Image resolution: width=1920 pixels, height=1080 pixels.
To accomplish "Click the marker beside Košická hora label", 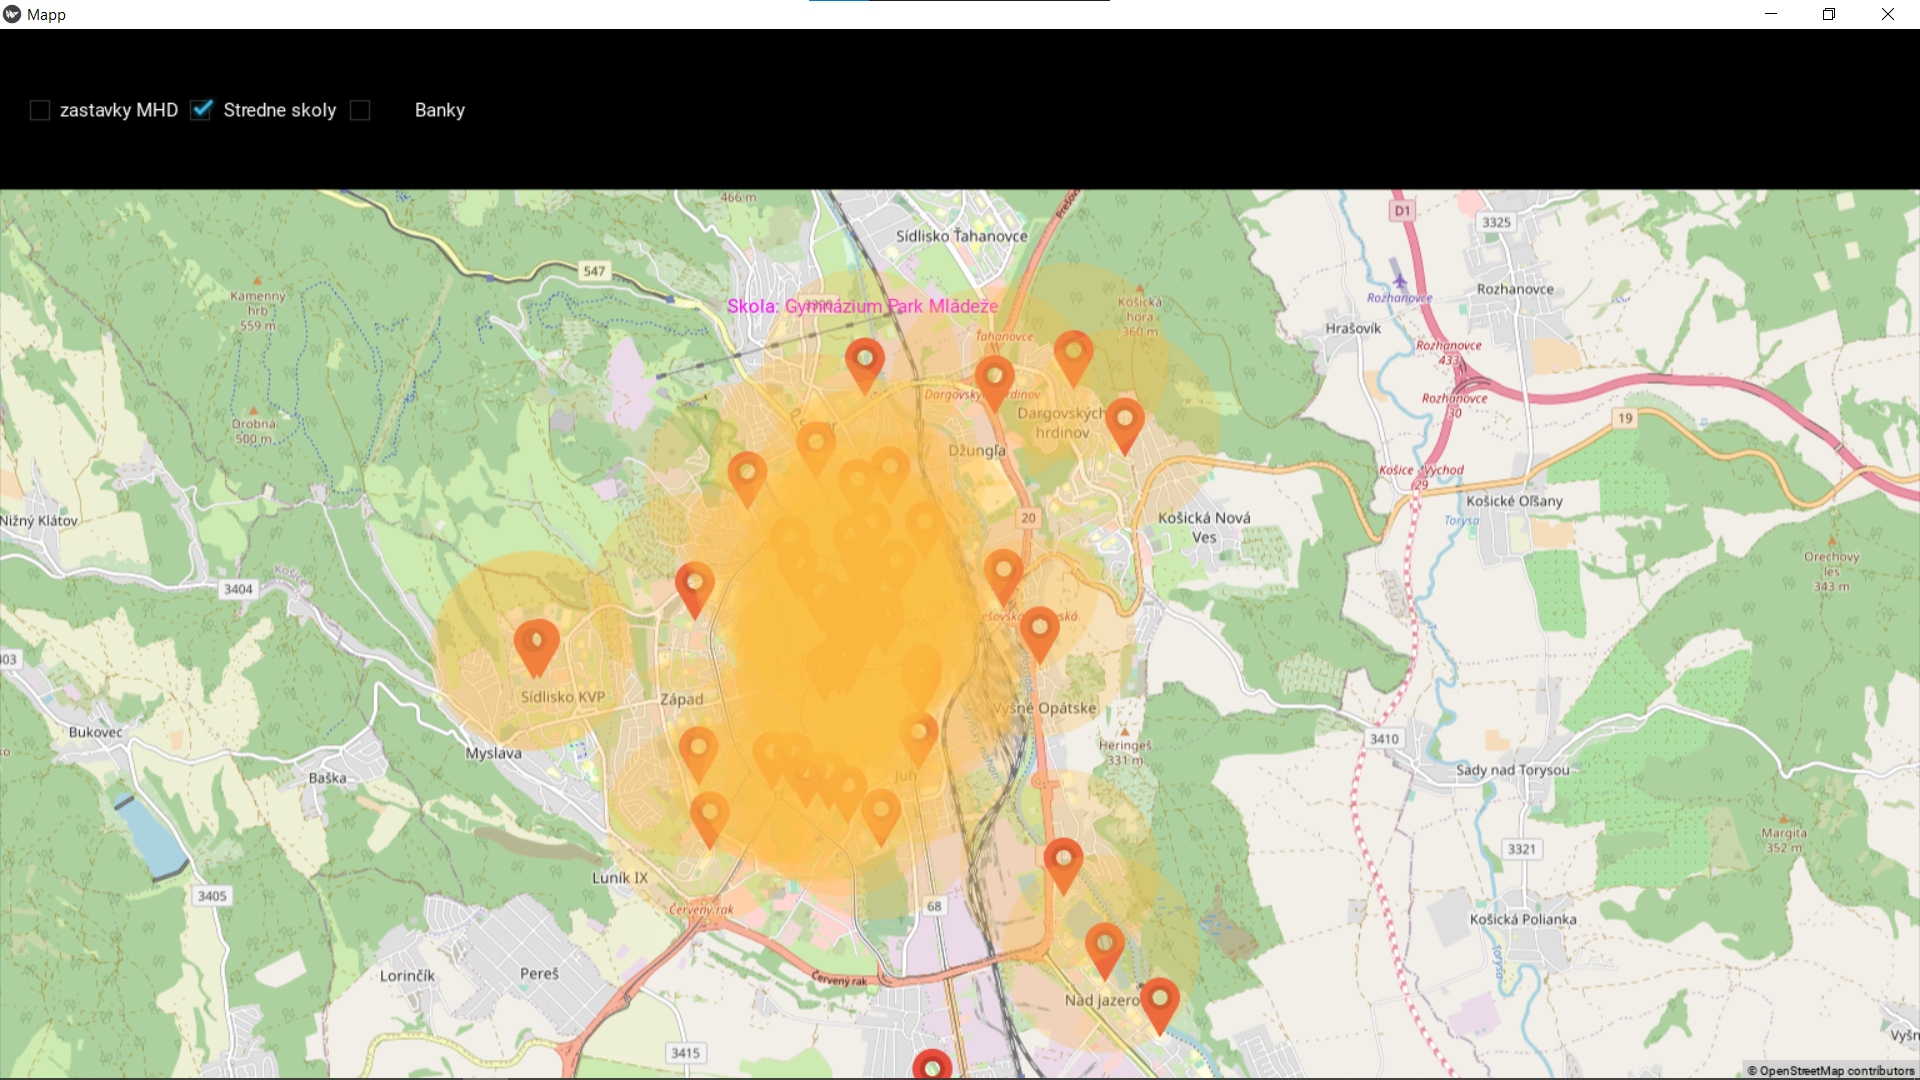I will pyautogui.click(x=1073, y=355).
